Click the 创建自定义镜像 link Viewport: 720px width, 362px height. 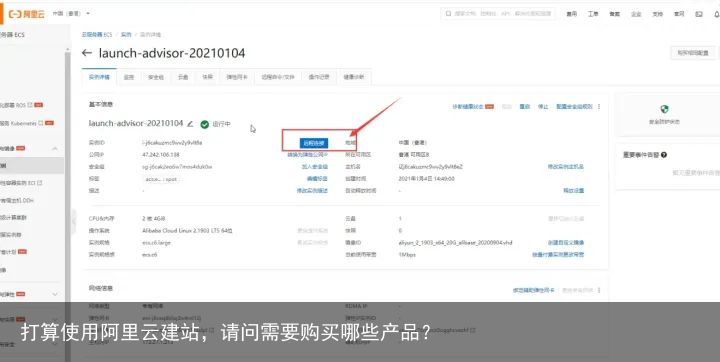pyautogui.click(x=566, y=243)
